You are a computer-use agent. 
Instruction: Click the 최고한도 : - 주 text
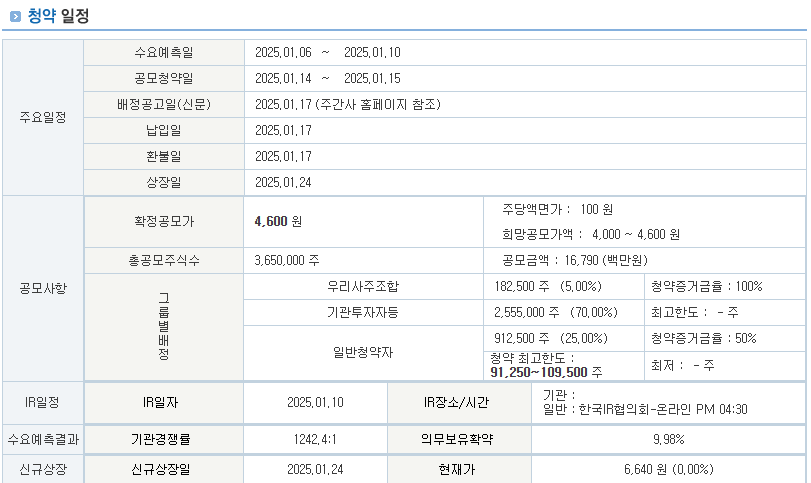pos(695,312)
